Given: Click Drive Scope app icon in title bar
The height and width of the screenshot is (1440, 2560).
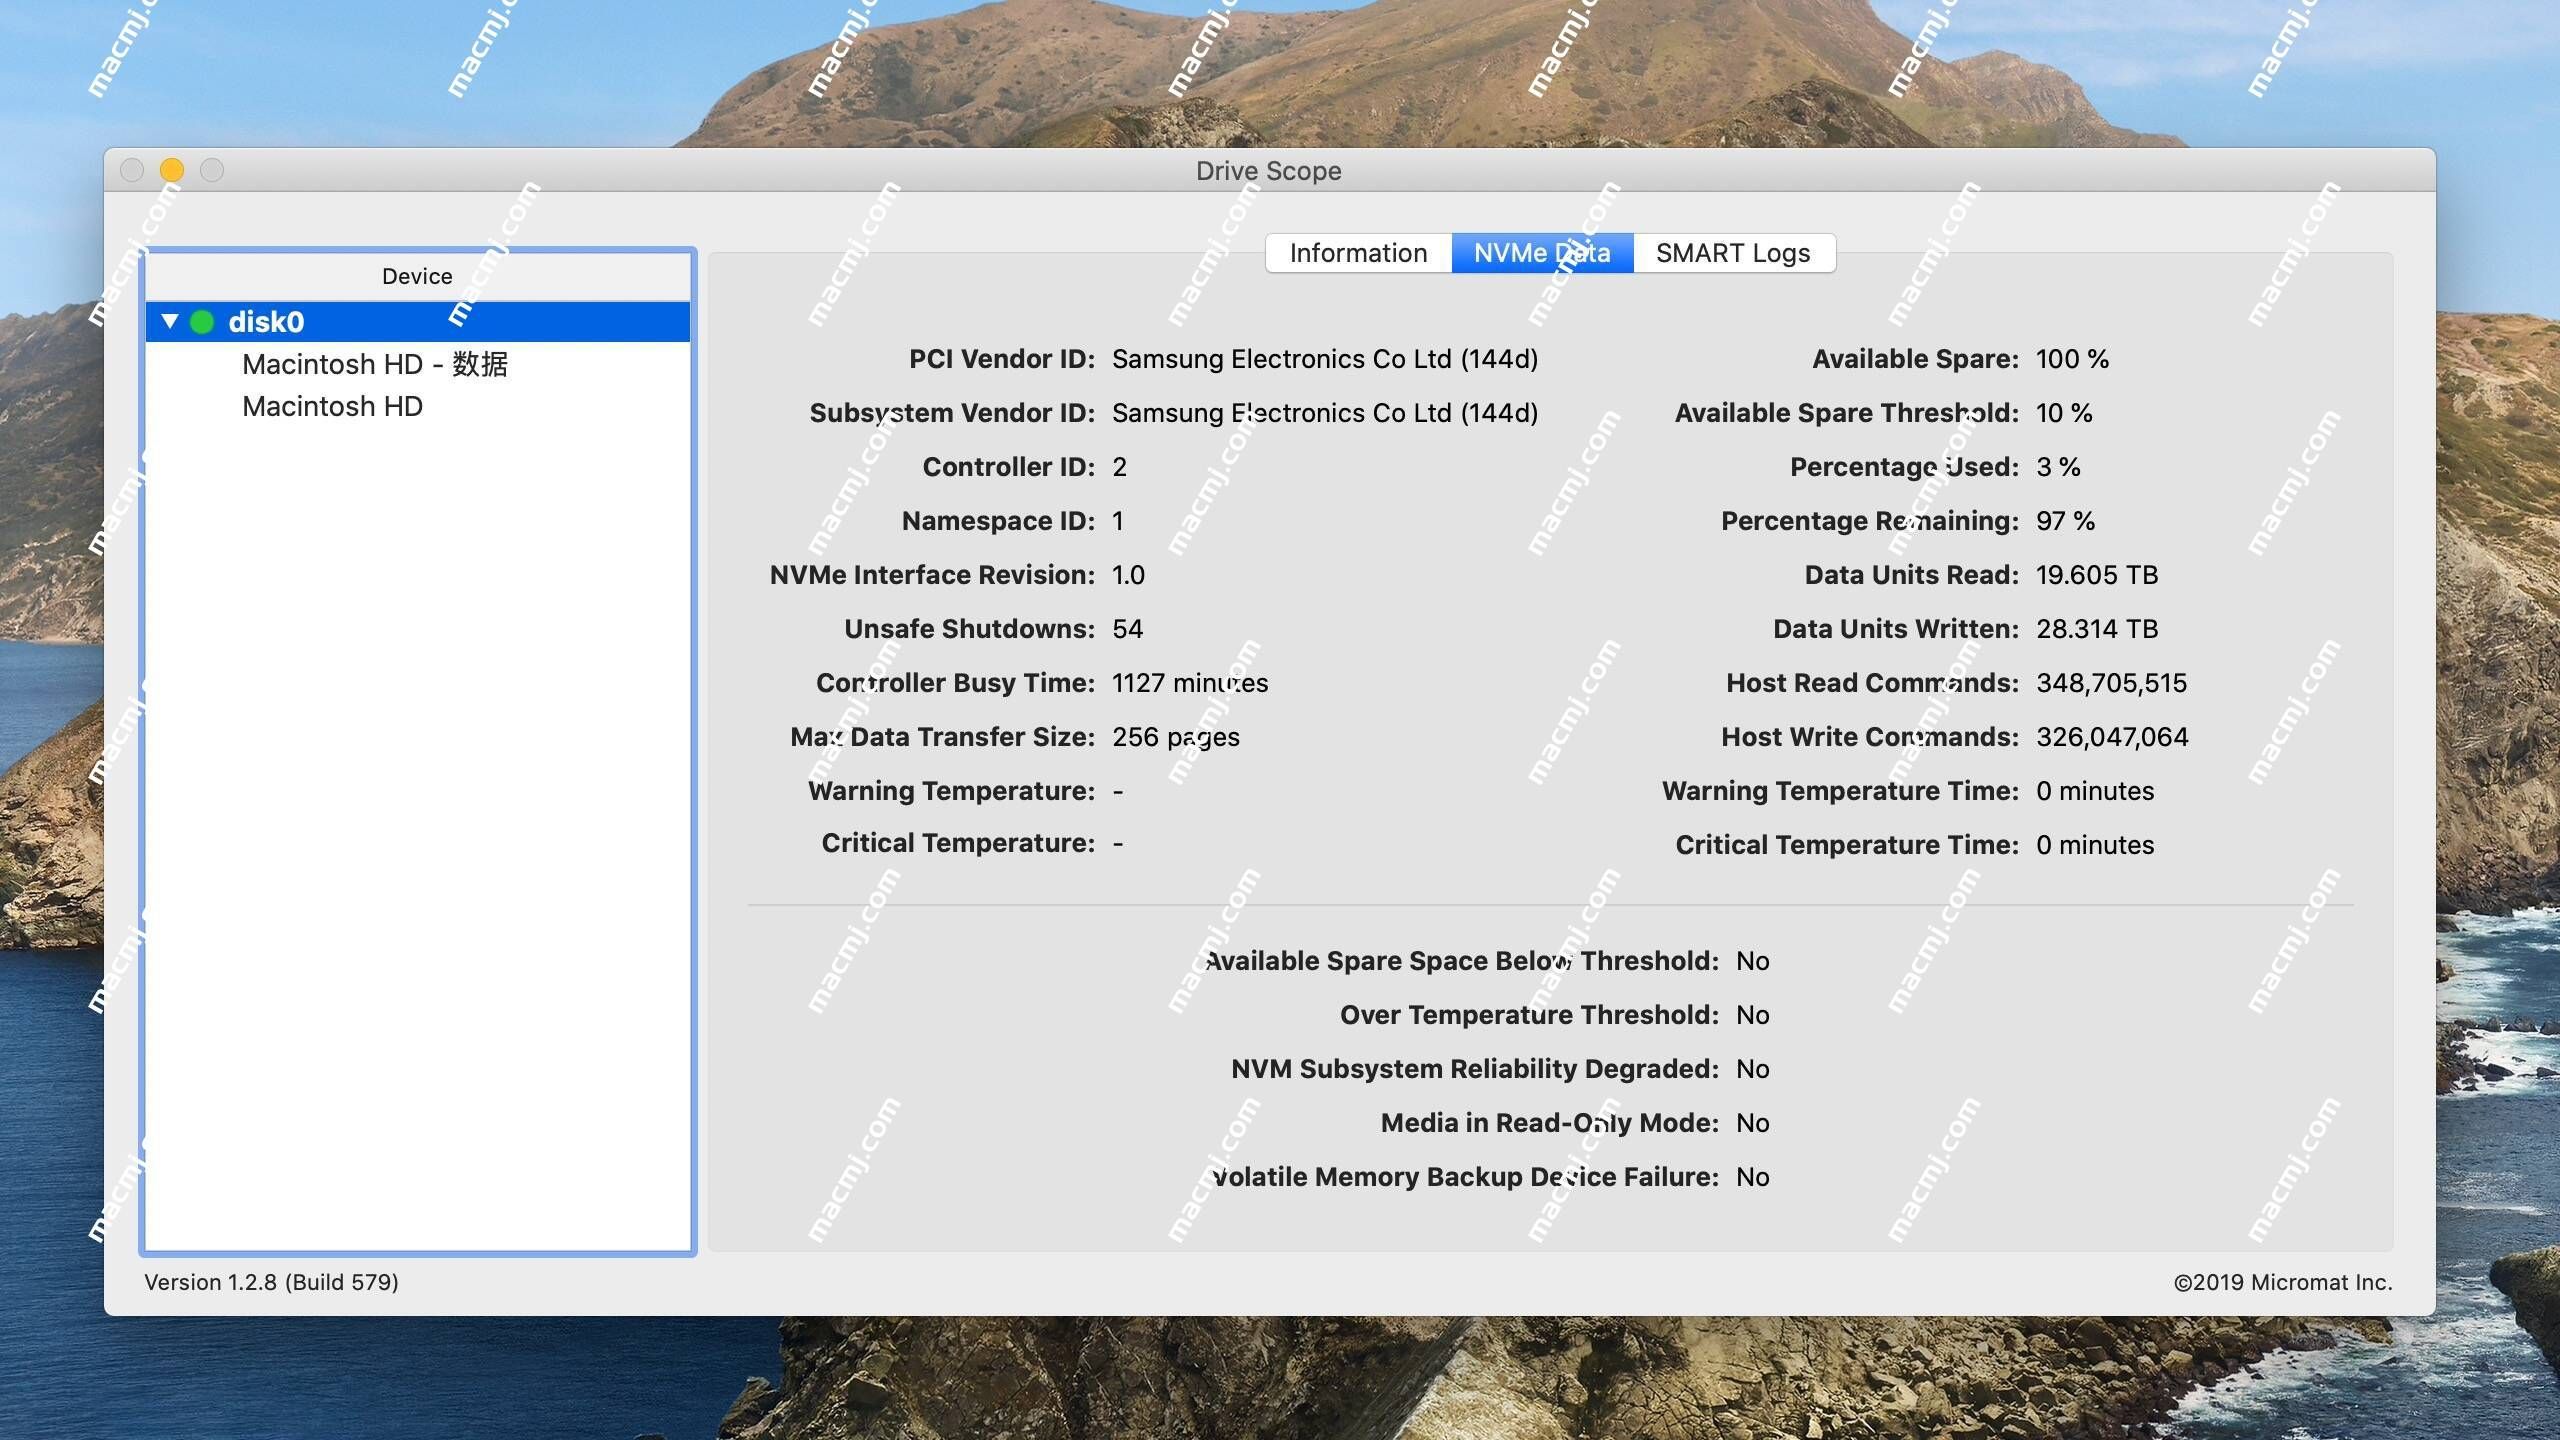Looking at the screenshot, I should (1268, 169).
